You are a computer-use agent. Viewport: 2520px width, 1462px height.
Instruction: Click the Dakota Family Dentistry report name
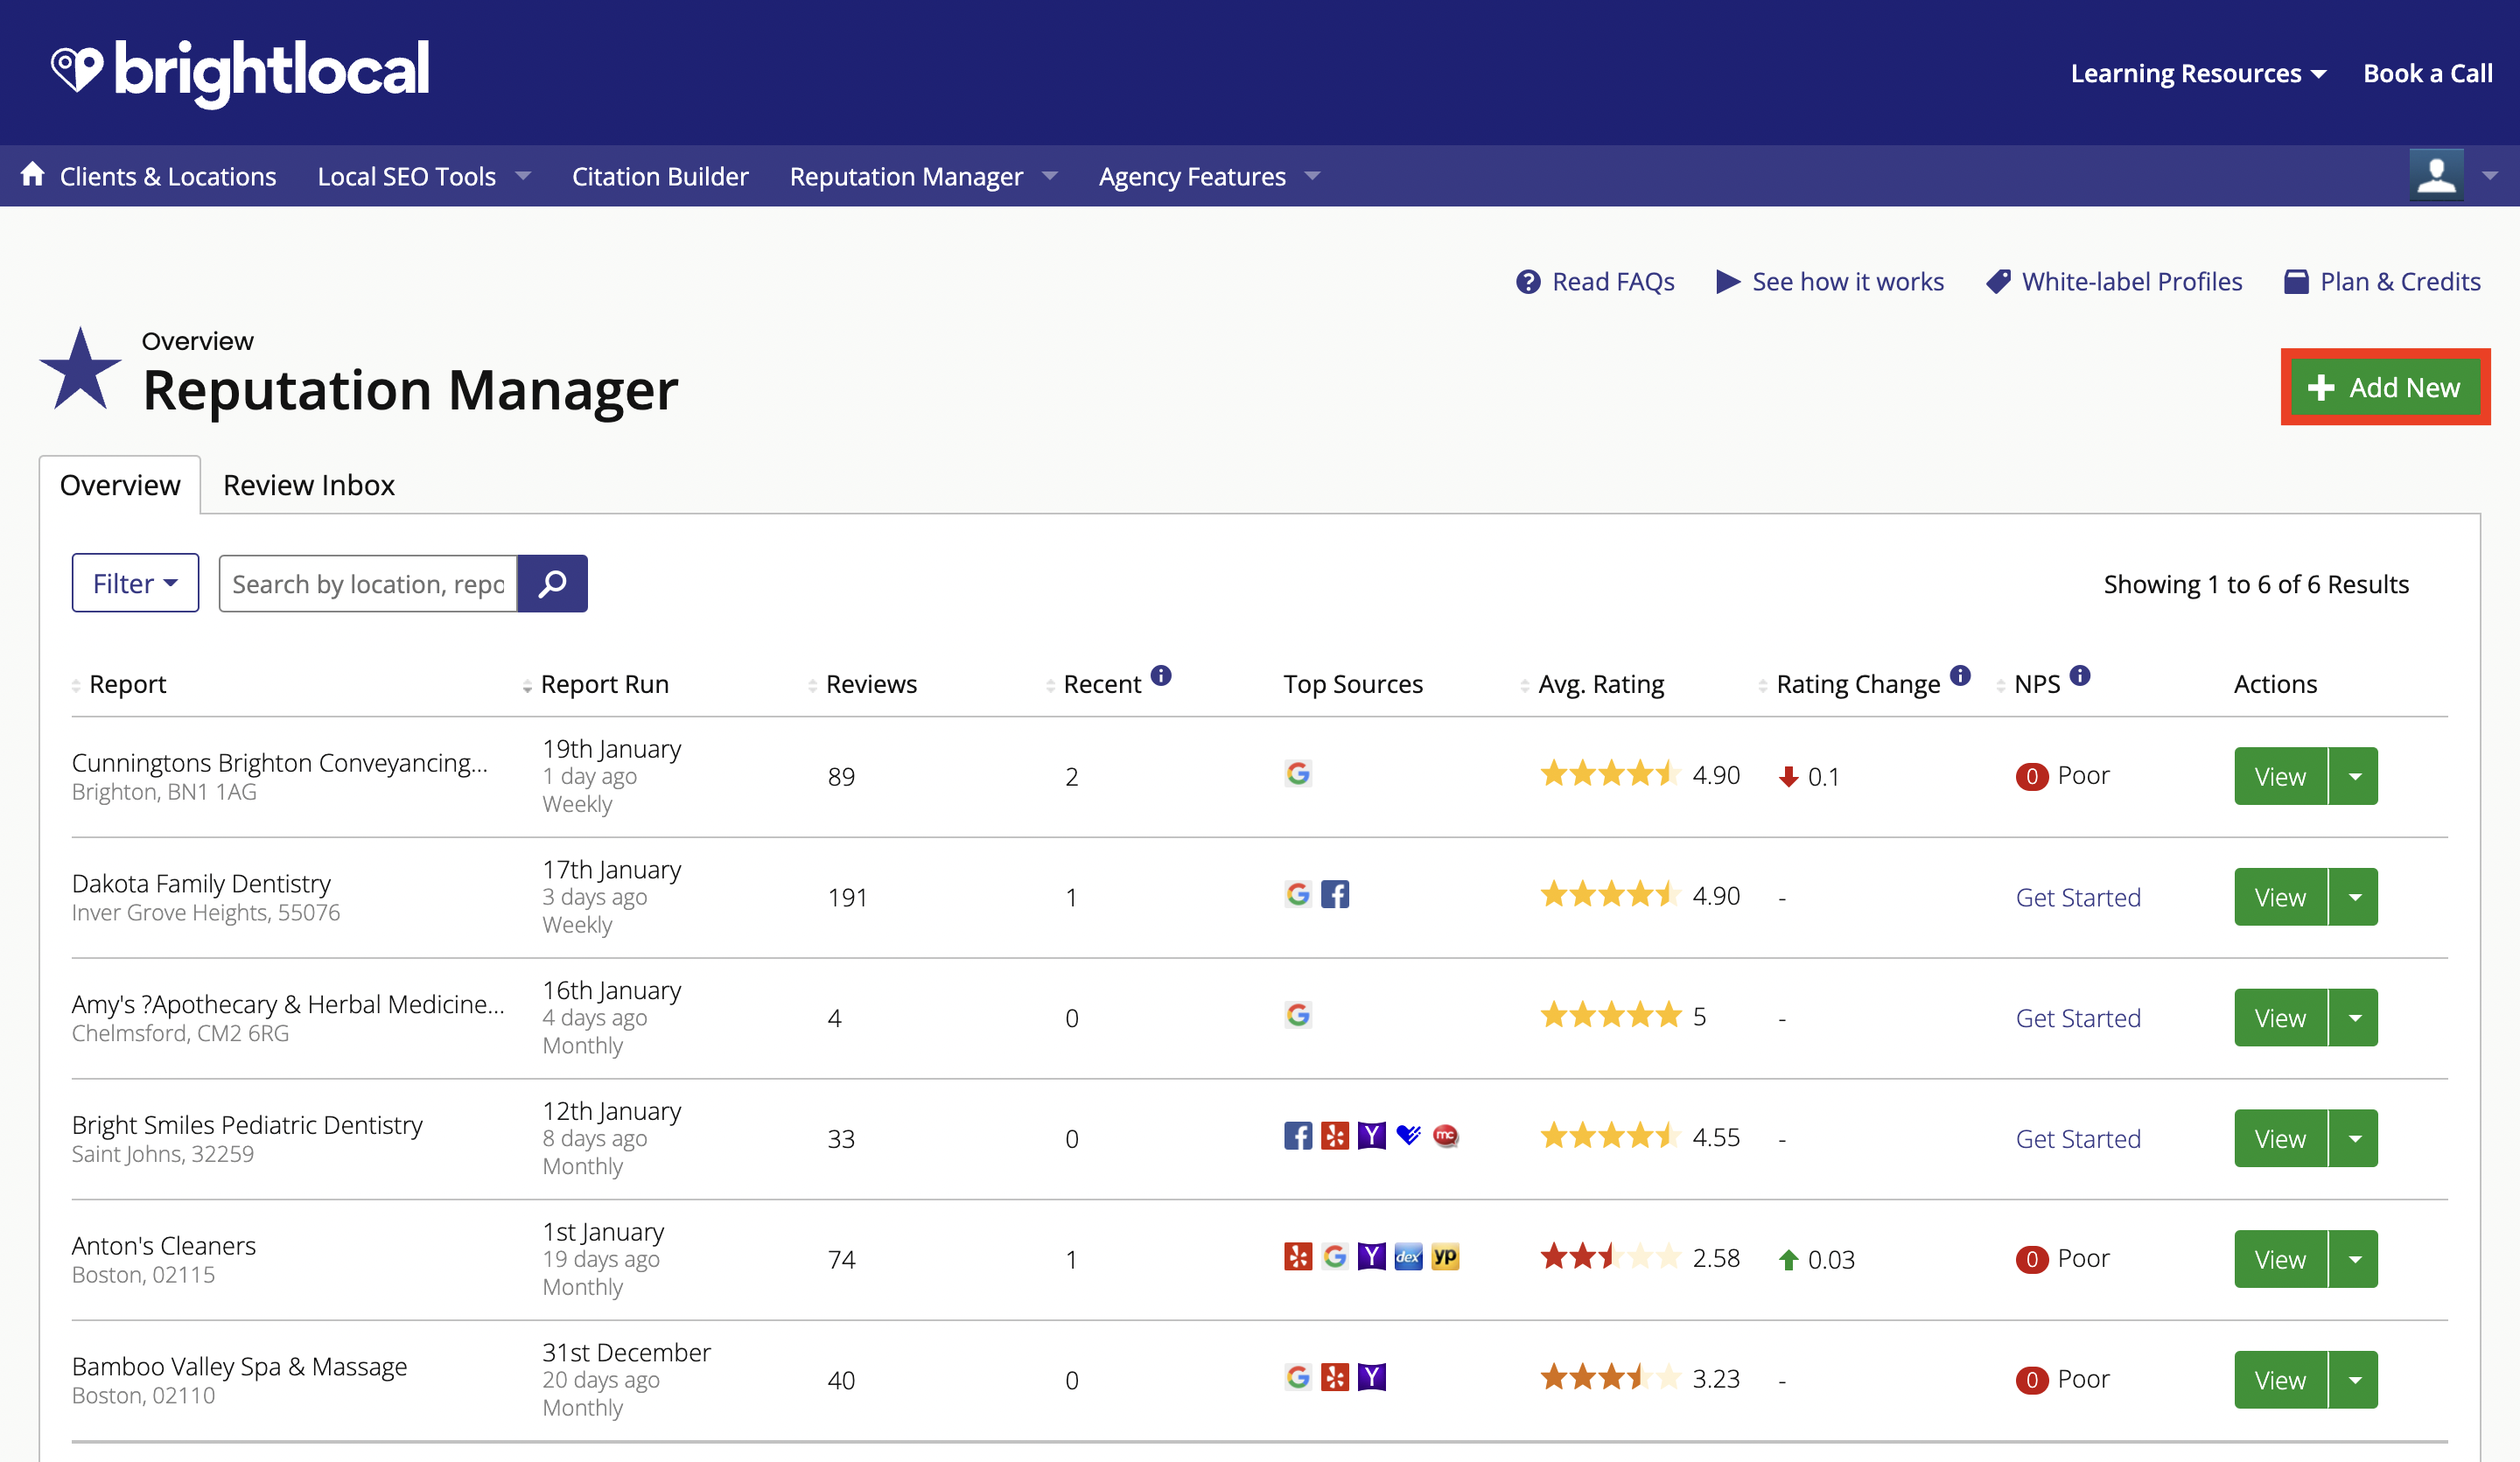tap(201, 883)
